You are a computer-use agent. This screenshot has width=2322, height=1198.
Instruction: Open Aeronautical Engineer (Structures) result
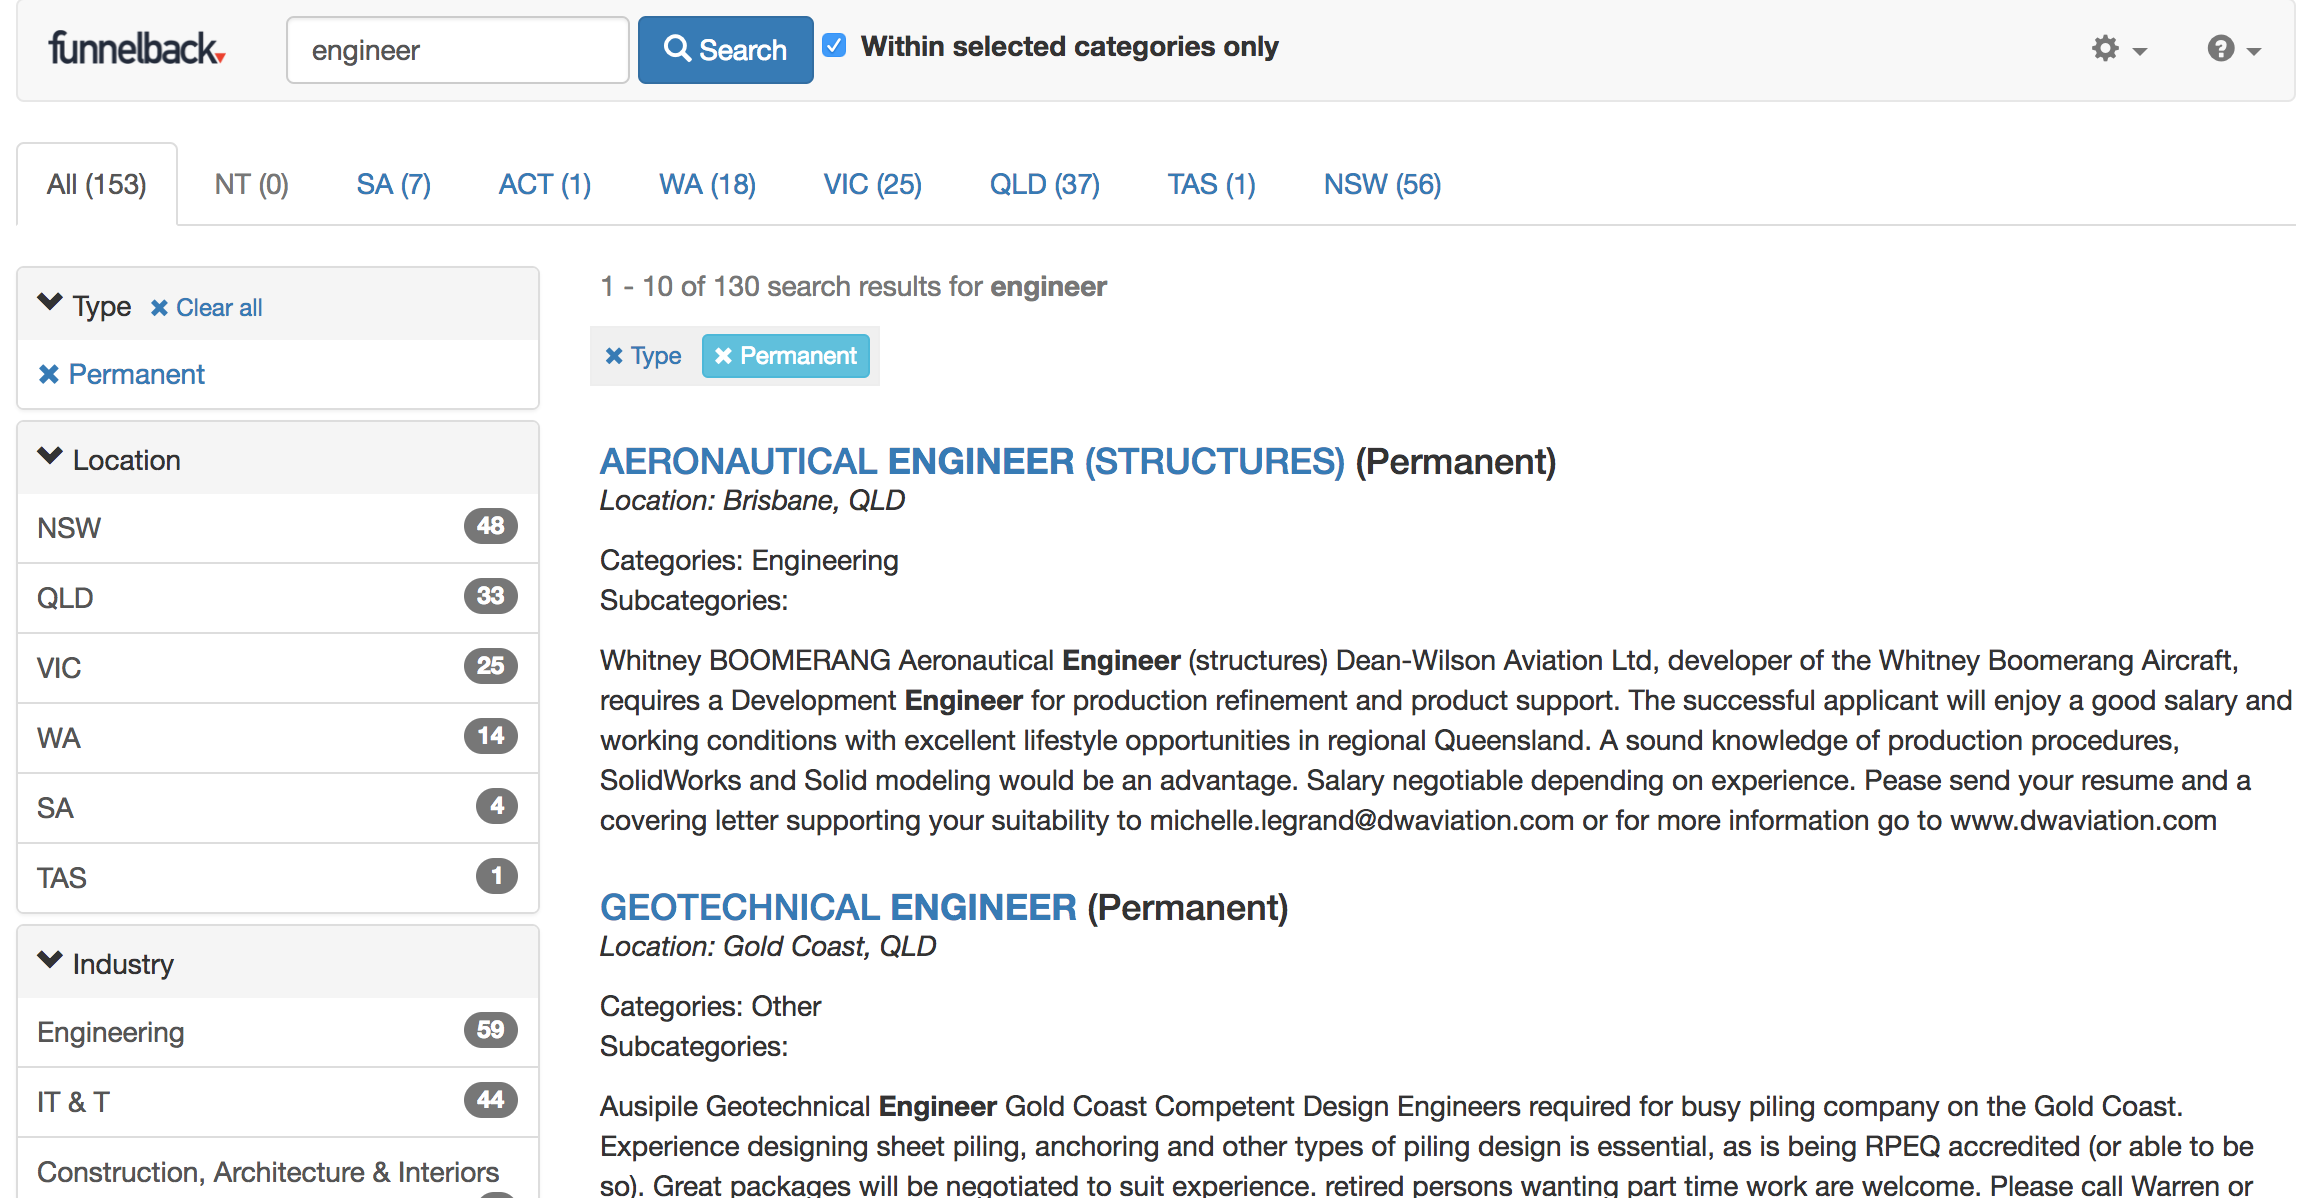[x=971, y=461]
